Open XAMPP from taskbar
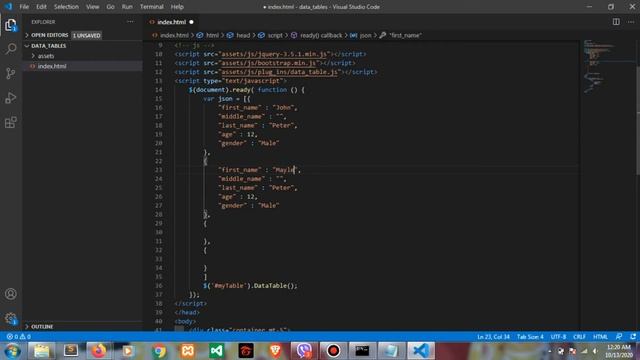640x360 pixels. pyautogui.click(x=187, y=351)
